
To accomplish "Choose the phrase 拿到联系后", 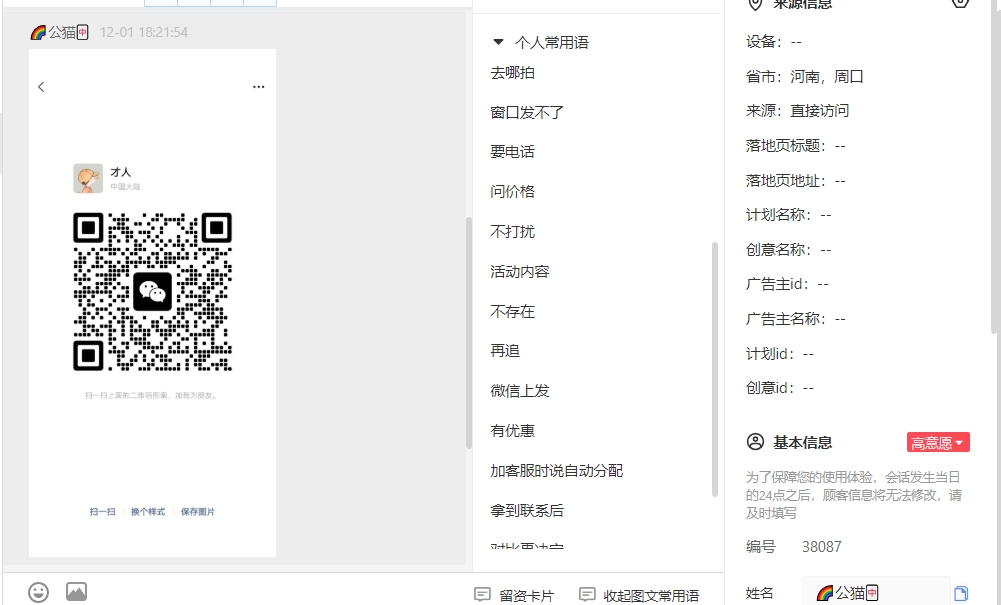I will pyautogui.click(x=527, y=511).
